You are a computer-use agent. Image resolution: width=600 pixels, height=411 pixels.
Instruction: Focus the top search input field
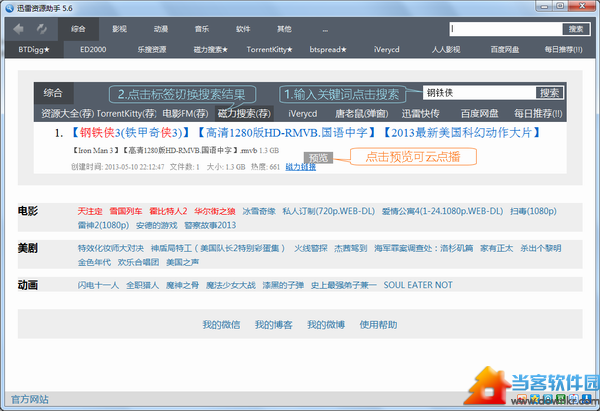pyautogui.click(x=506, y=29)
